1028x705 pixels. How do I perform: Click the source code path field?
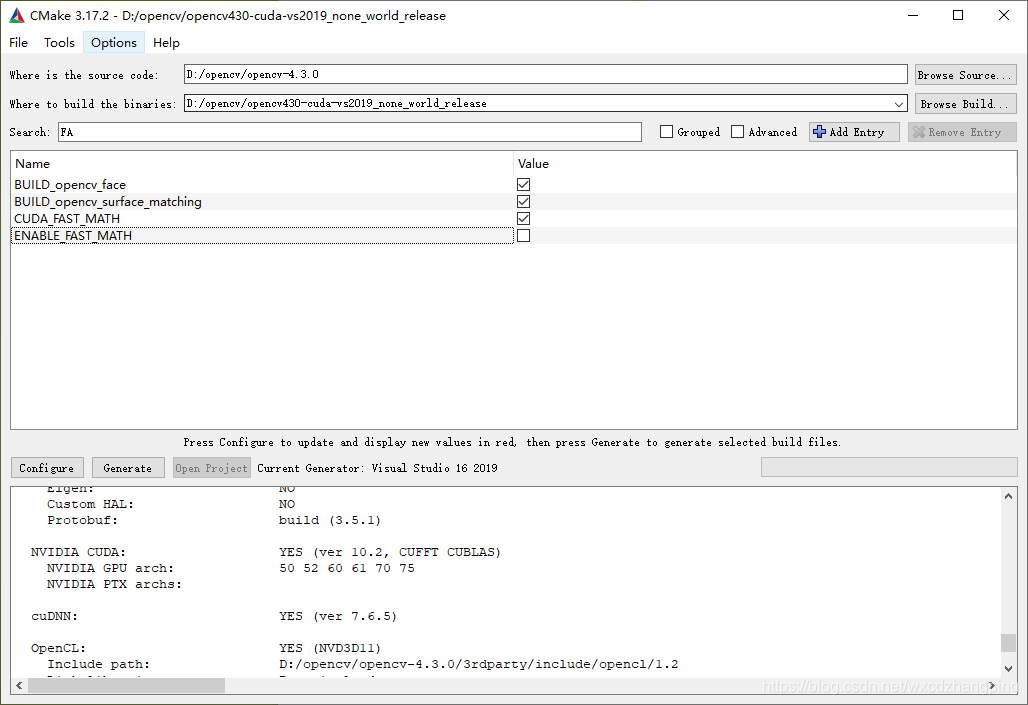[x=545, y=74]
